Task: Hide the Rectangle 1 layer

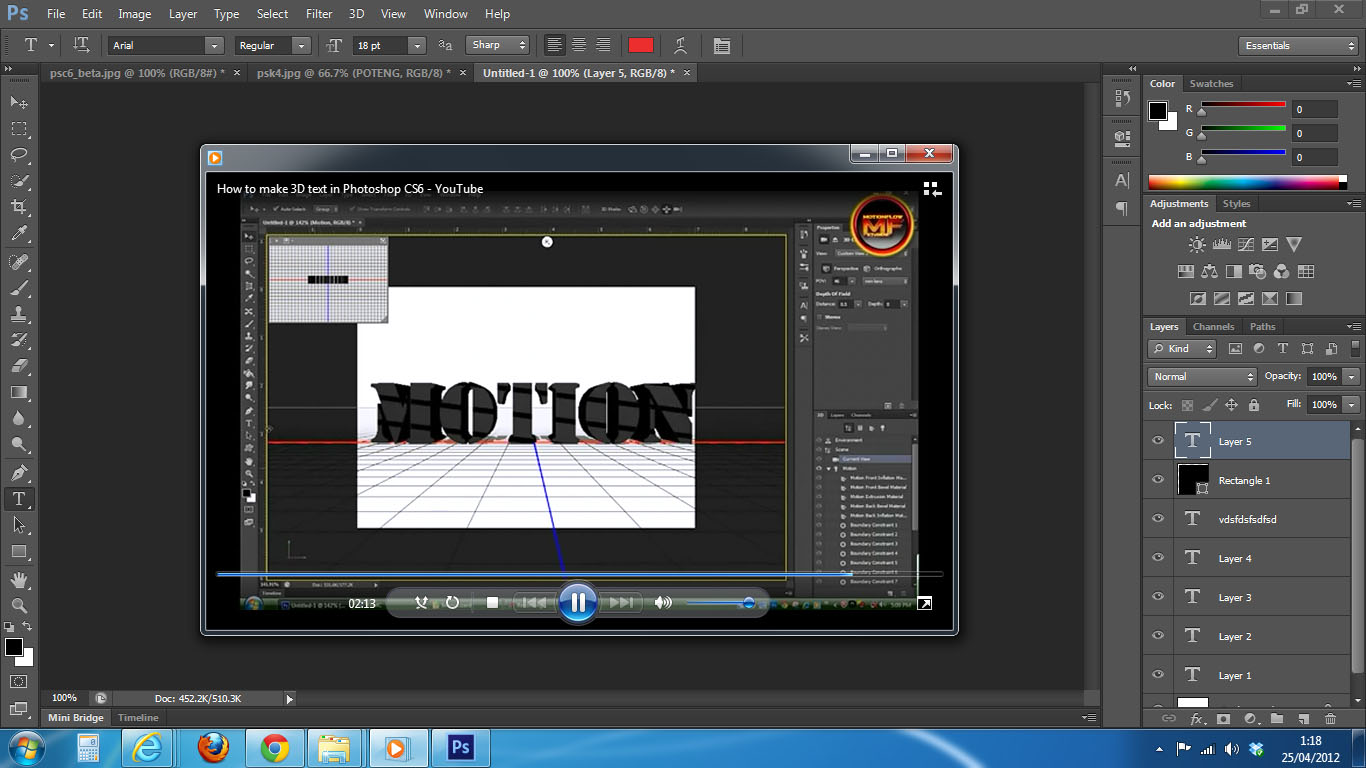Action: [1158, 480]
